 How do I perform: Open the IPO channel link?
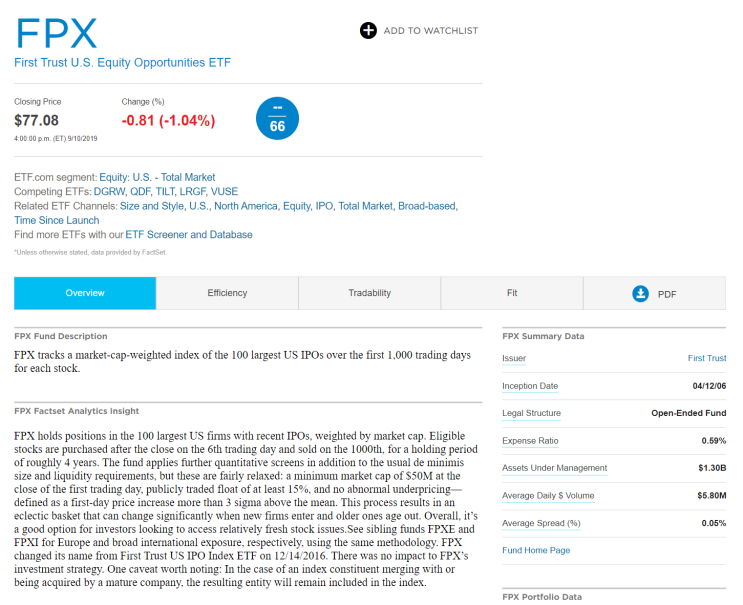[x=325, y=206]
